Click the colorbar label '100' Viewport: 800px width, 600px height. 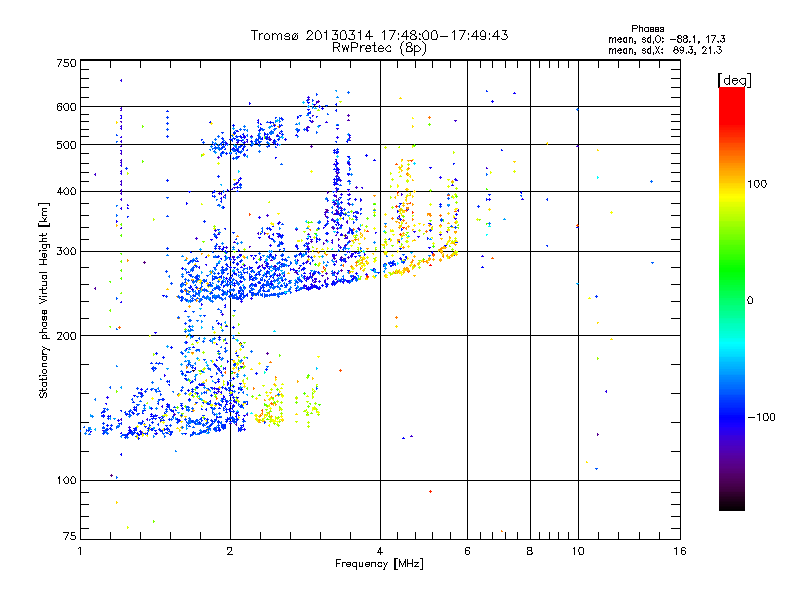tap(757, 184)
